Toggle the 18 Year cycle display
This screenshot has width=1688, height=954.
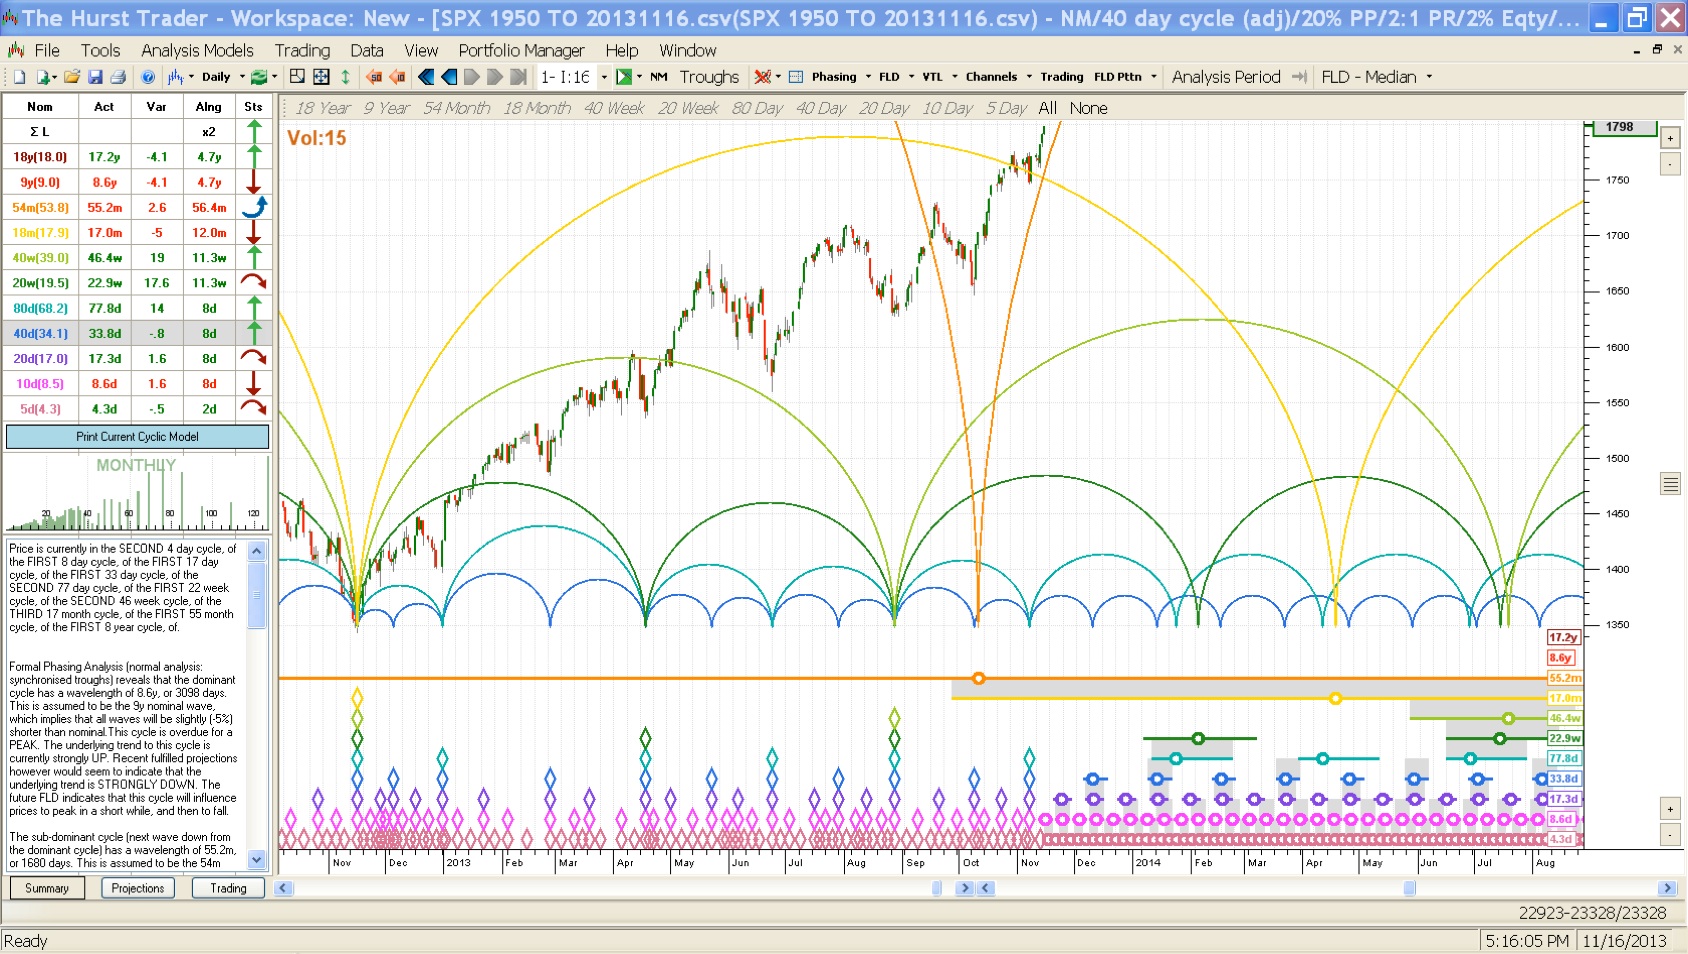tap(322, 108)
